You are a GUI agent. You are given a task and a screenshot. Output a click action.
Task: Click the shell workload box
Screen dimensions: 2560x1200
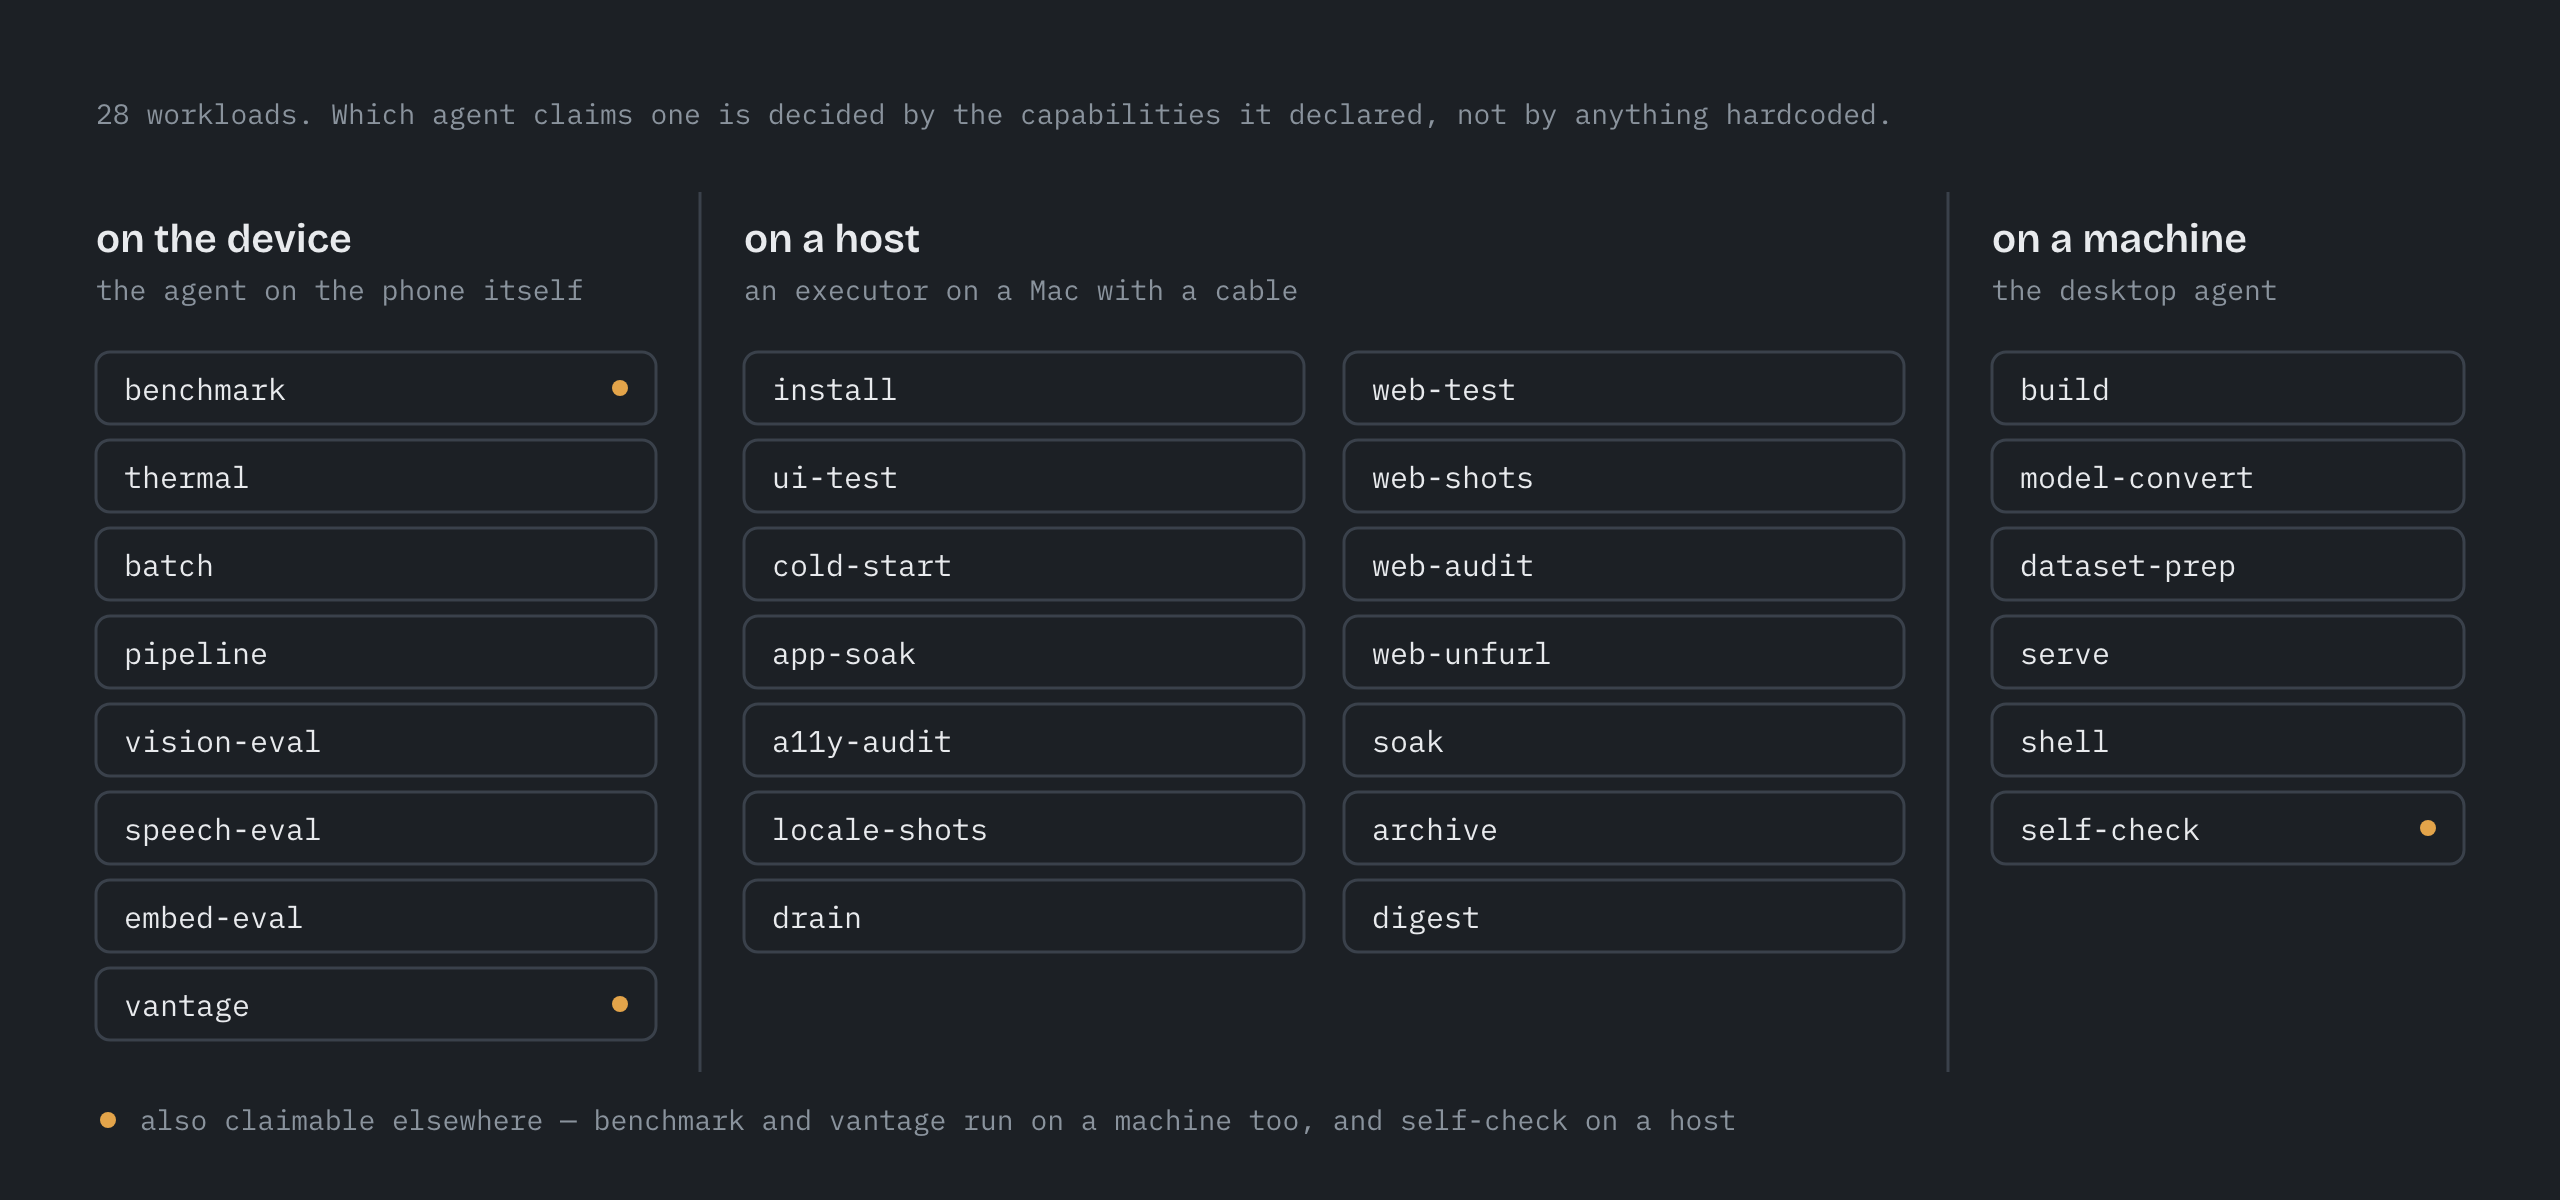tap(2228, 740)
